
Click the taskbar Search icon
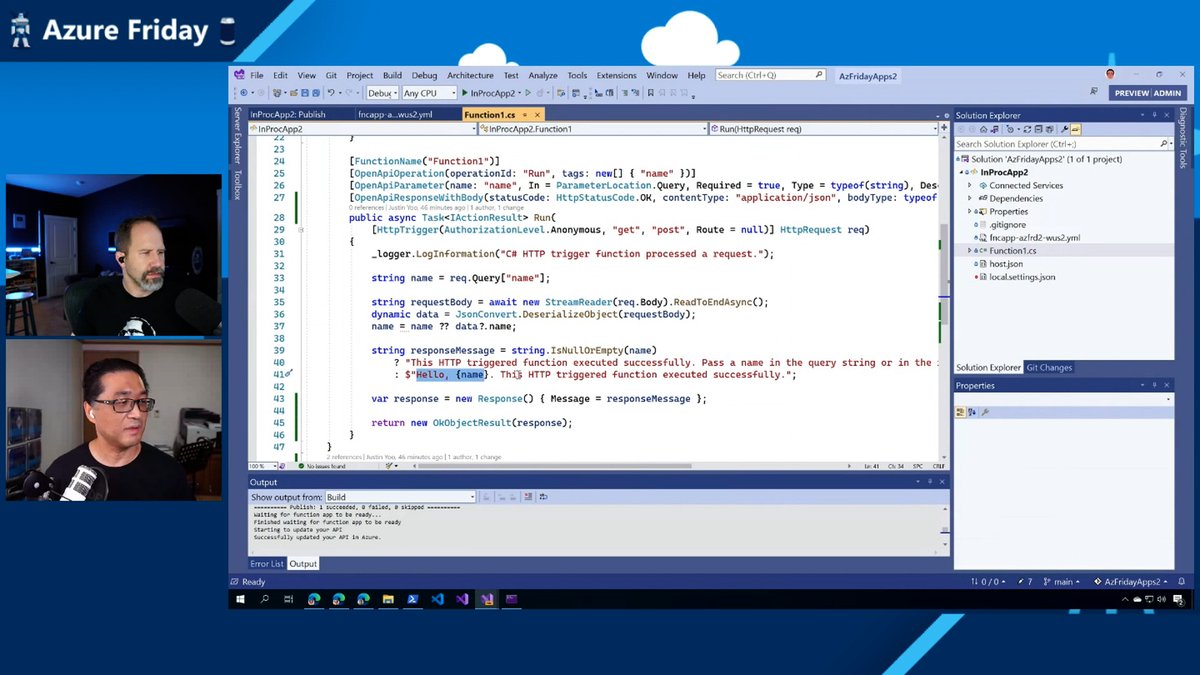(265, 599)
